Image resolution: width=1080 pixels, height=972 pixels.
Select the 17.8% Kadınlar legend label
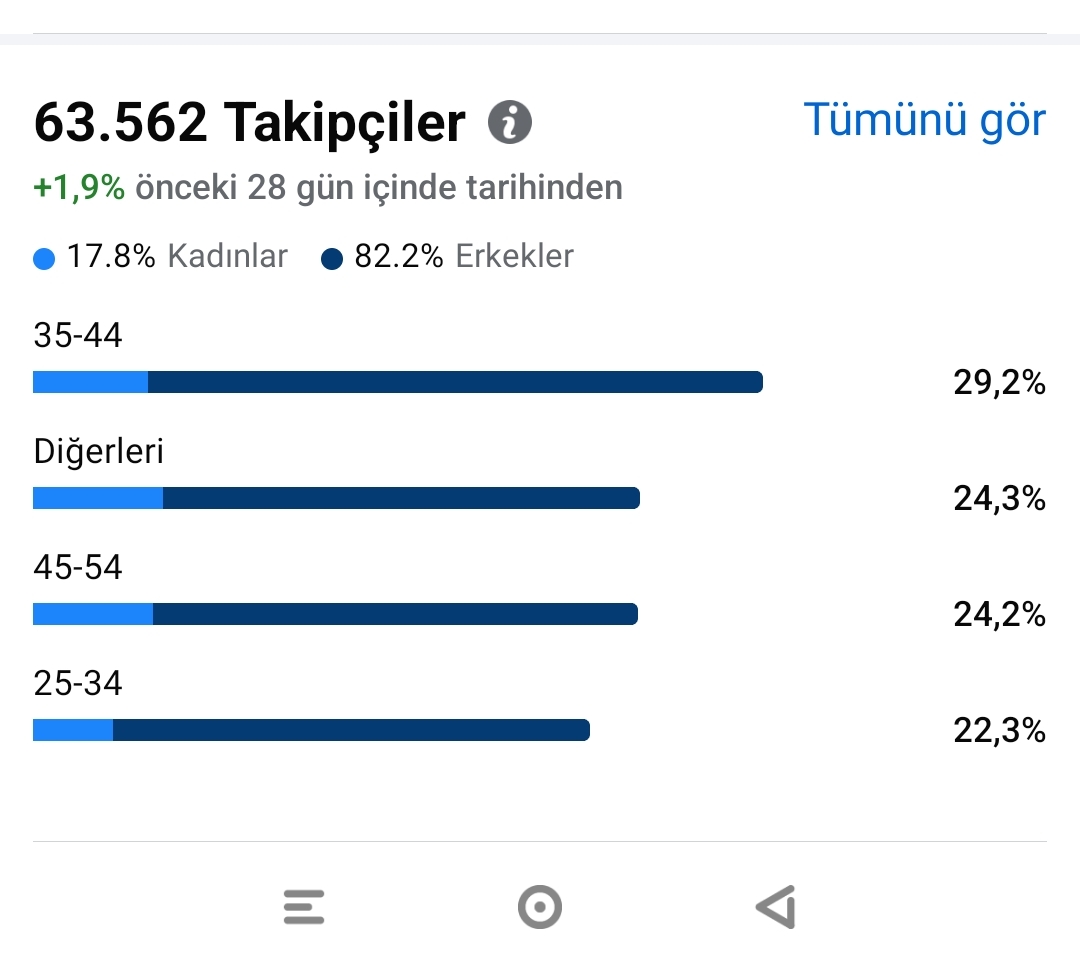coord(177,256)
